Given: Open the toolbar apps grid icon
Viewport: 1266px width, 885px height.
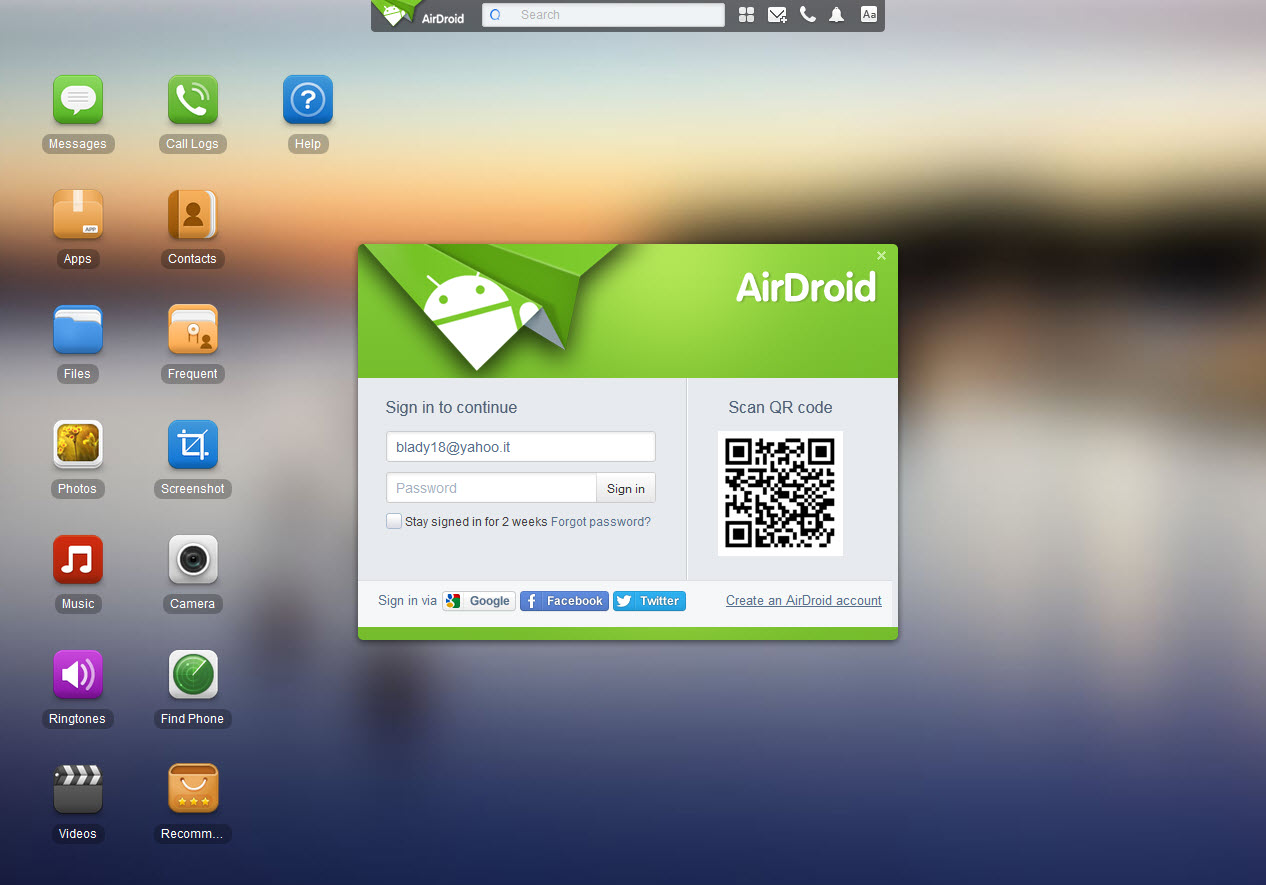Looking at the screenshot, I should point(746,15).
